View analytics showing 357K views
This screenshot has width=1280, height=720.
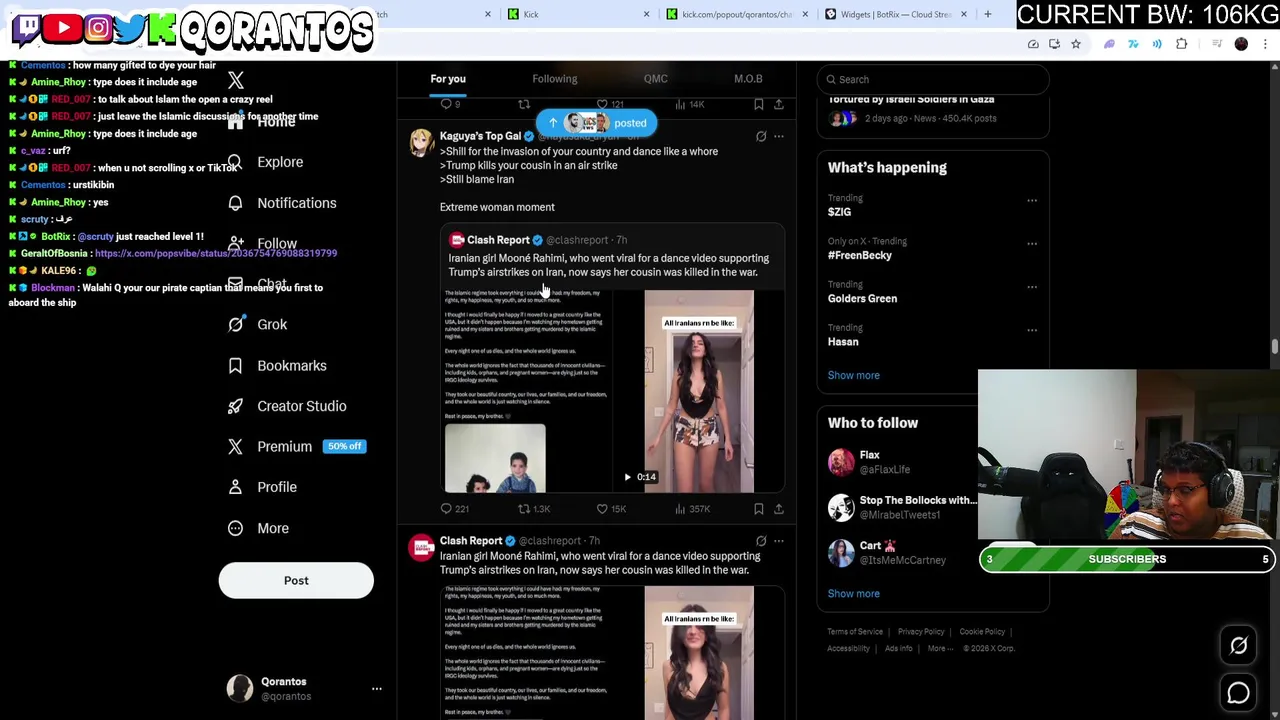point(692,509)
